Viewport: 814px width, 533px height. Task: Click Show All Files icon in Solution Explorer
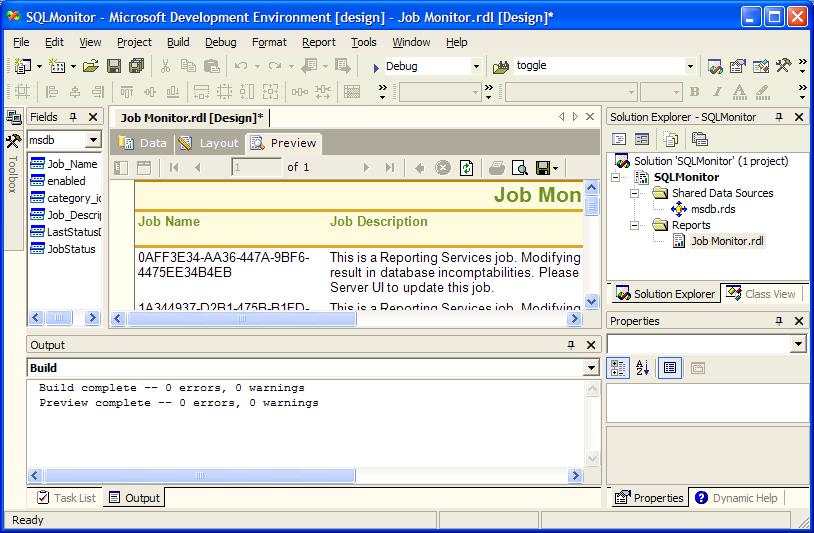pyautogui.click(x=671, y=139)
